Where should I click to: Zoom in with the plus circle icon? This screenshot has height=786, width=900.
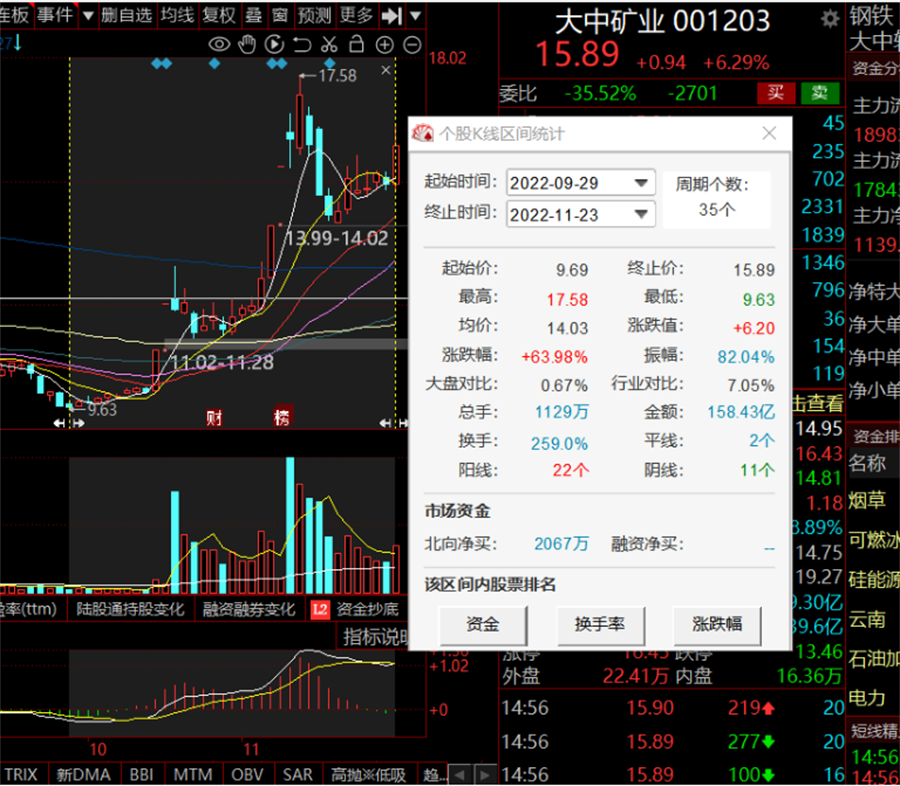pos(384,45)
